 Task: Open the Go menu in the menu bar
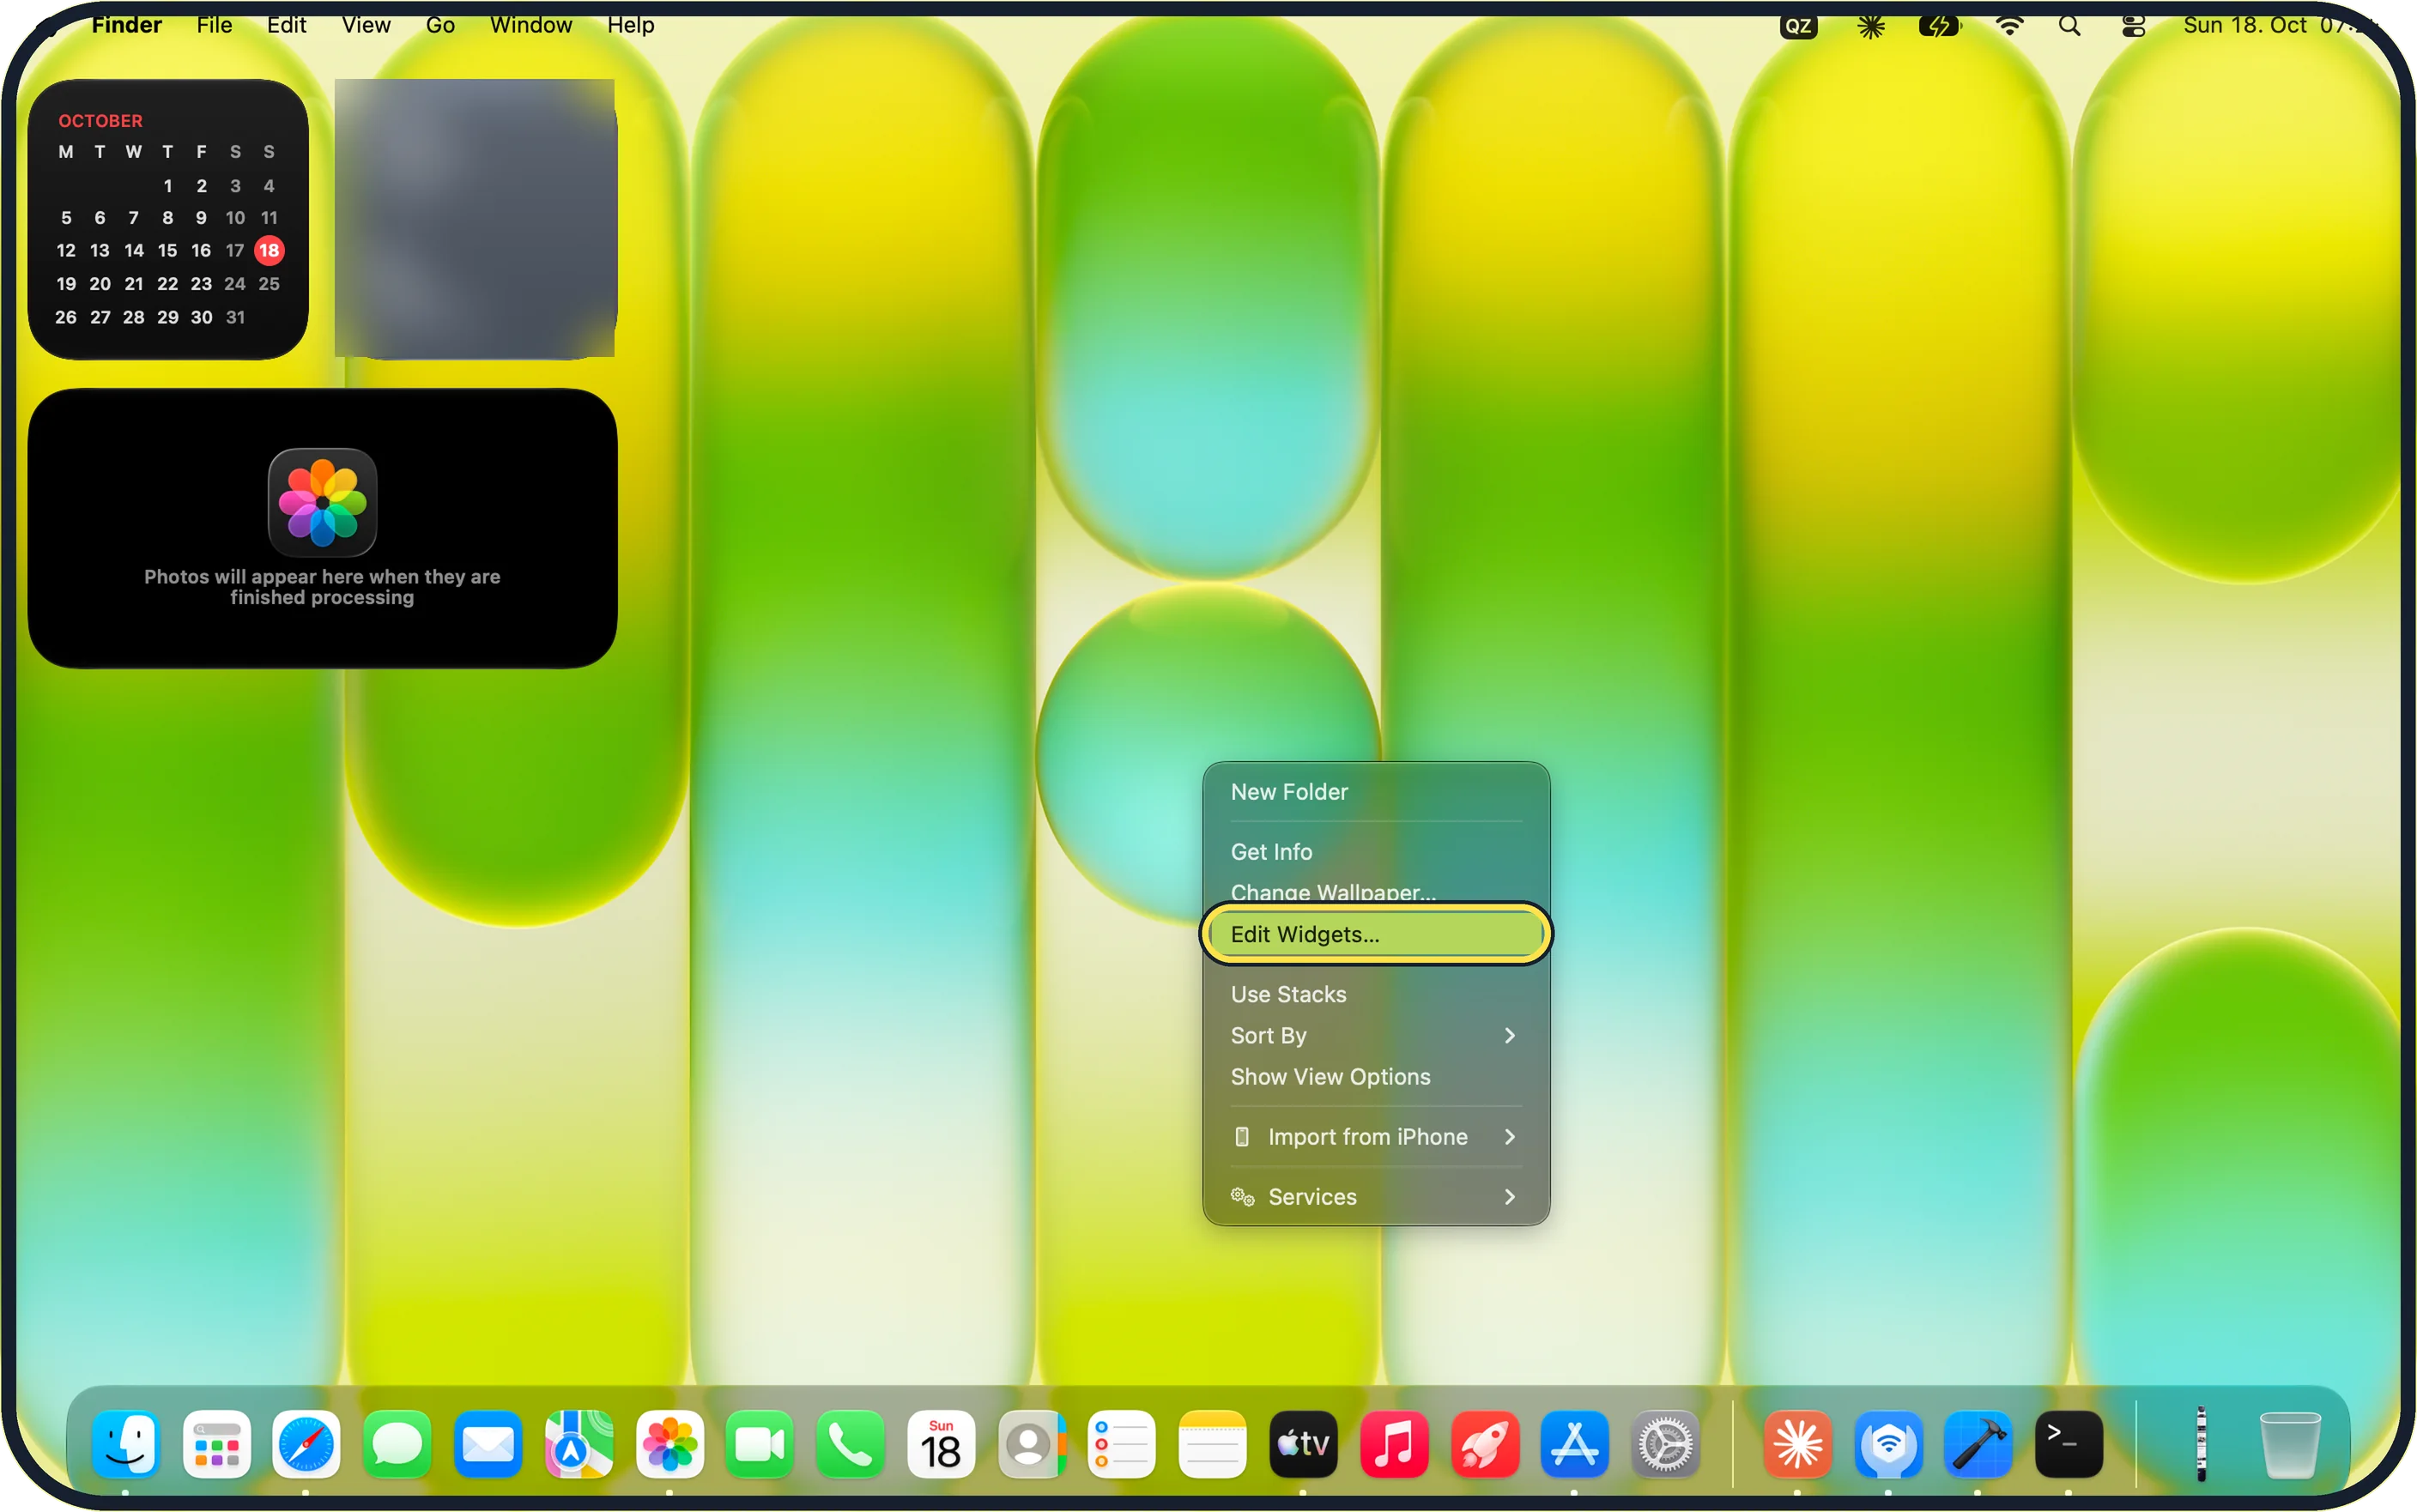[440, 25]
